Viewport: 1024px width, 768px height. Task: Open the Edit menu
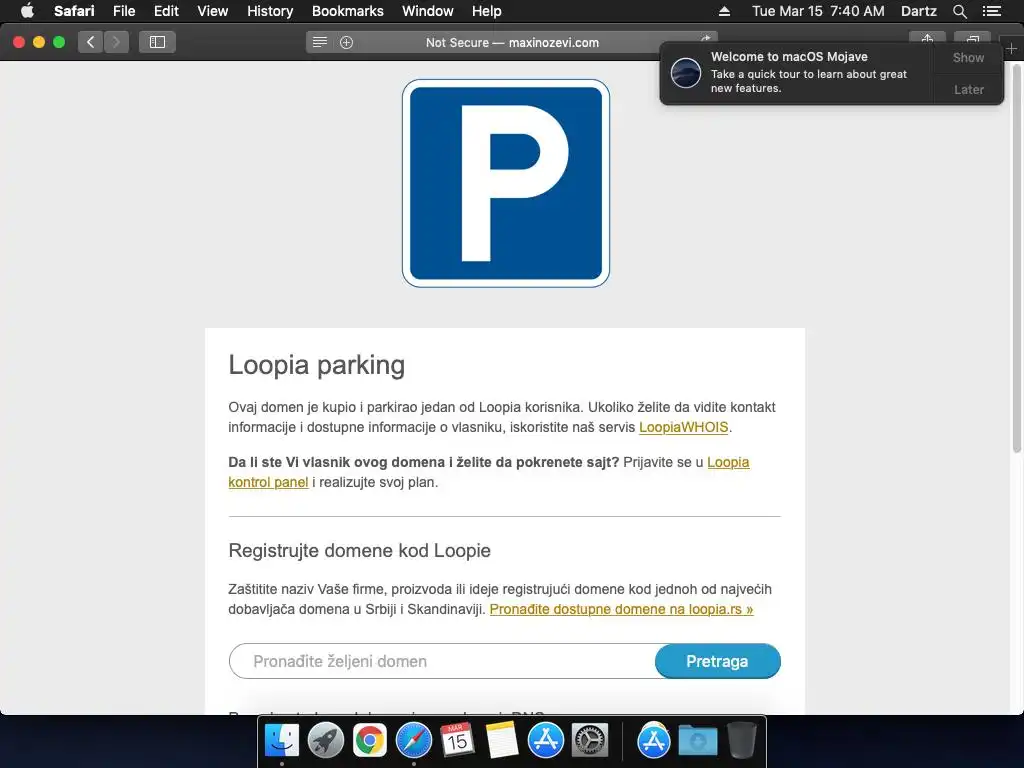pyautogui.click(x=166, y=11)
